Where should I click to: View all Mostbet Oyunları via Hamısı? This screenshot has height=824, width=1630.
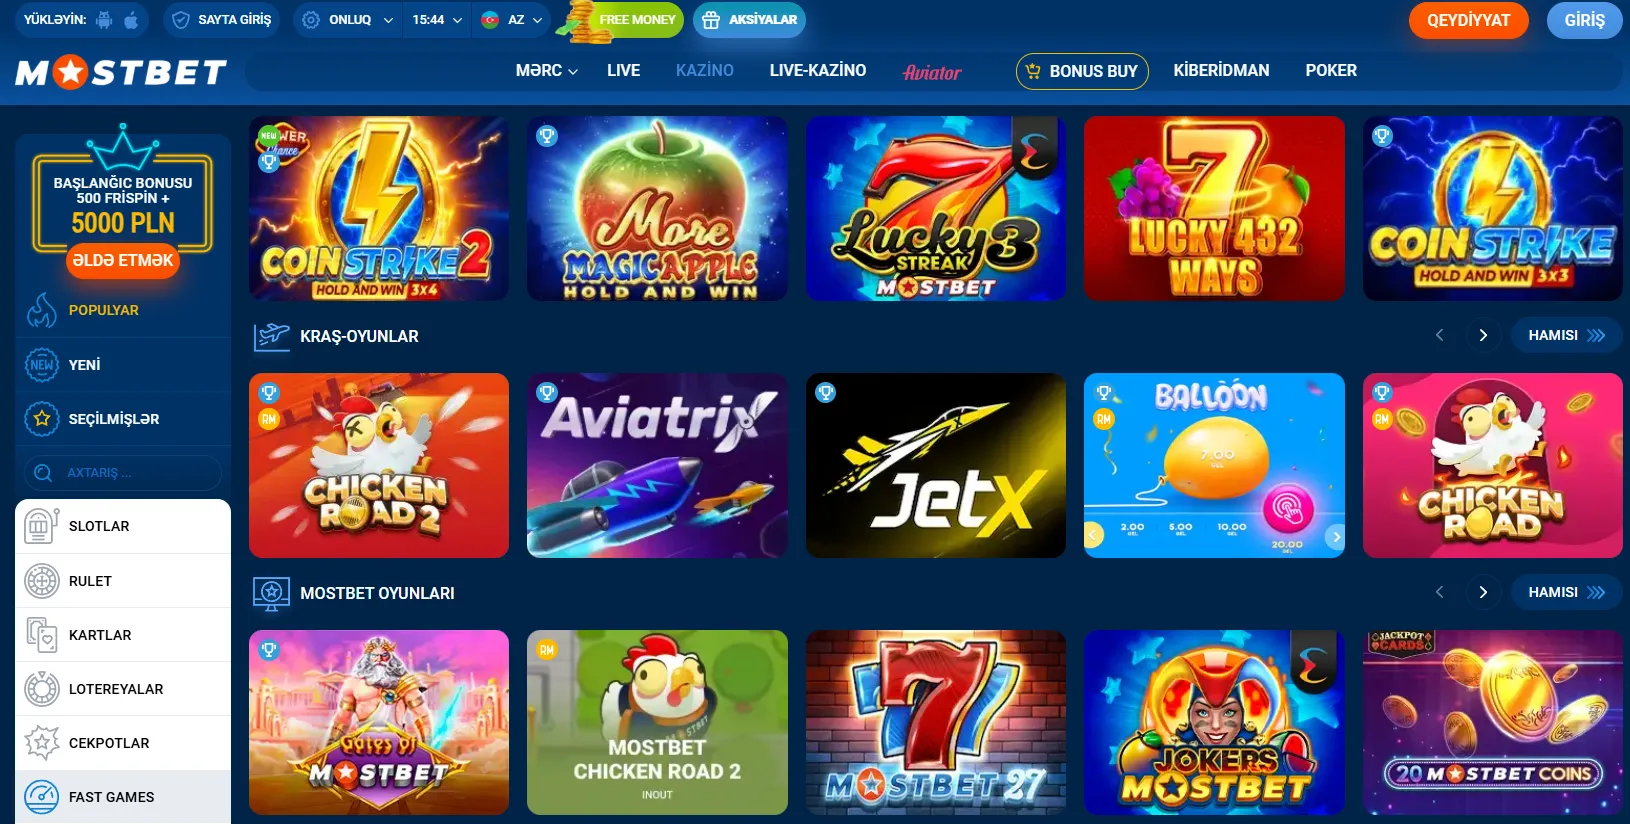coord(1566,592)
